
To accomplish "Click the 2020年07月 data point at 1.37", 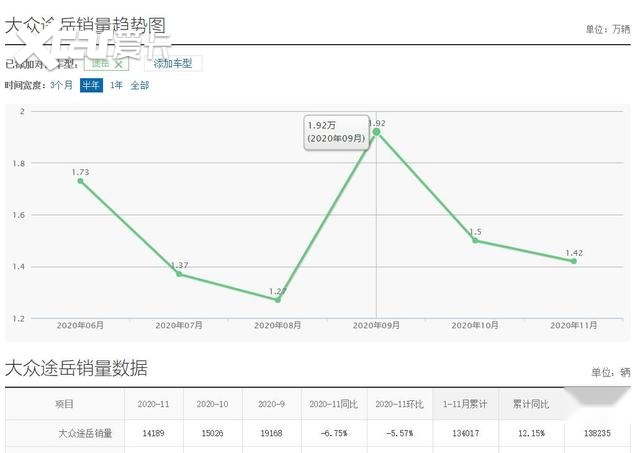I will [179, 274].
